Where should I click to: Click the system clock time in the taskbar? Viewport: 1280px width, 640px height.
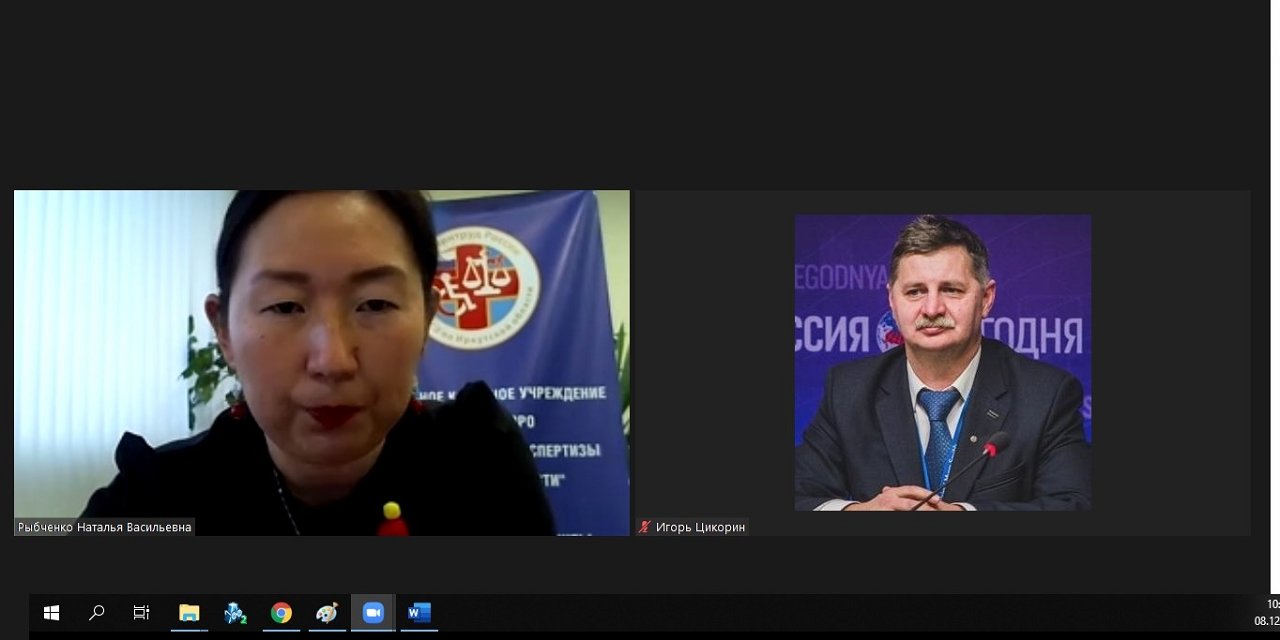coord(1272,604)
